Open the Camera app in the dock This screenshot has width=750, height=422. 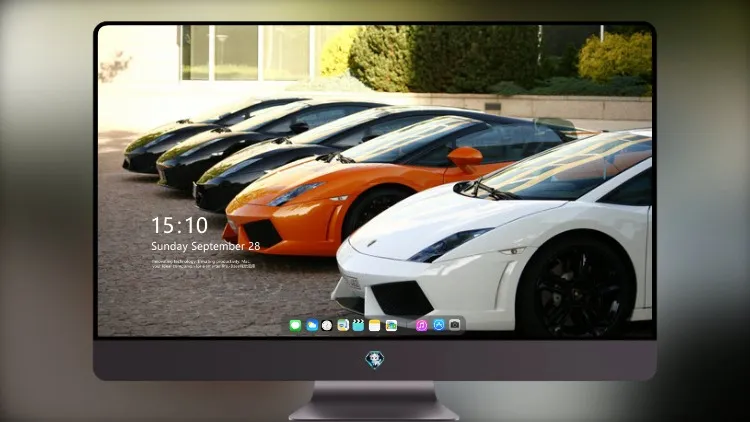(455, 325)
